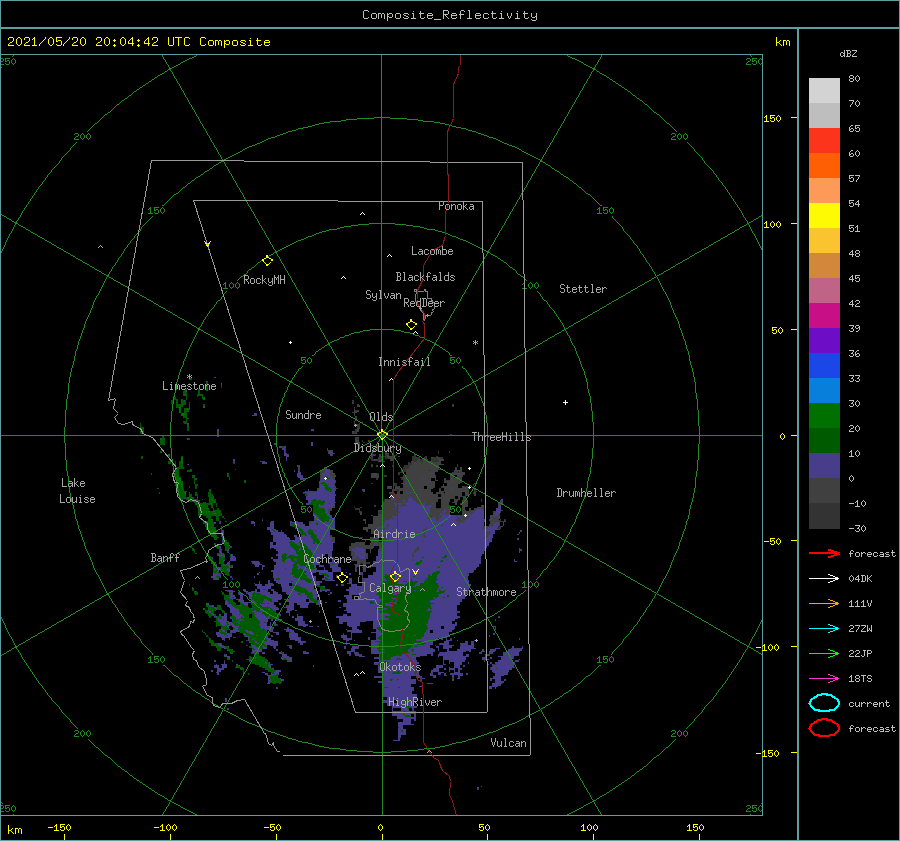Click the yellow 54 dBZ color swatch
The width and height of the screenshot is (900, 841).
[x=824, y=215]
